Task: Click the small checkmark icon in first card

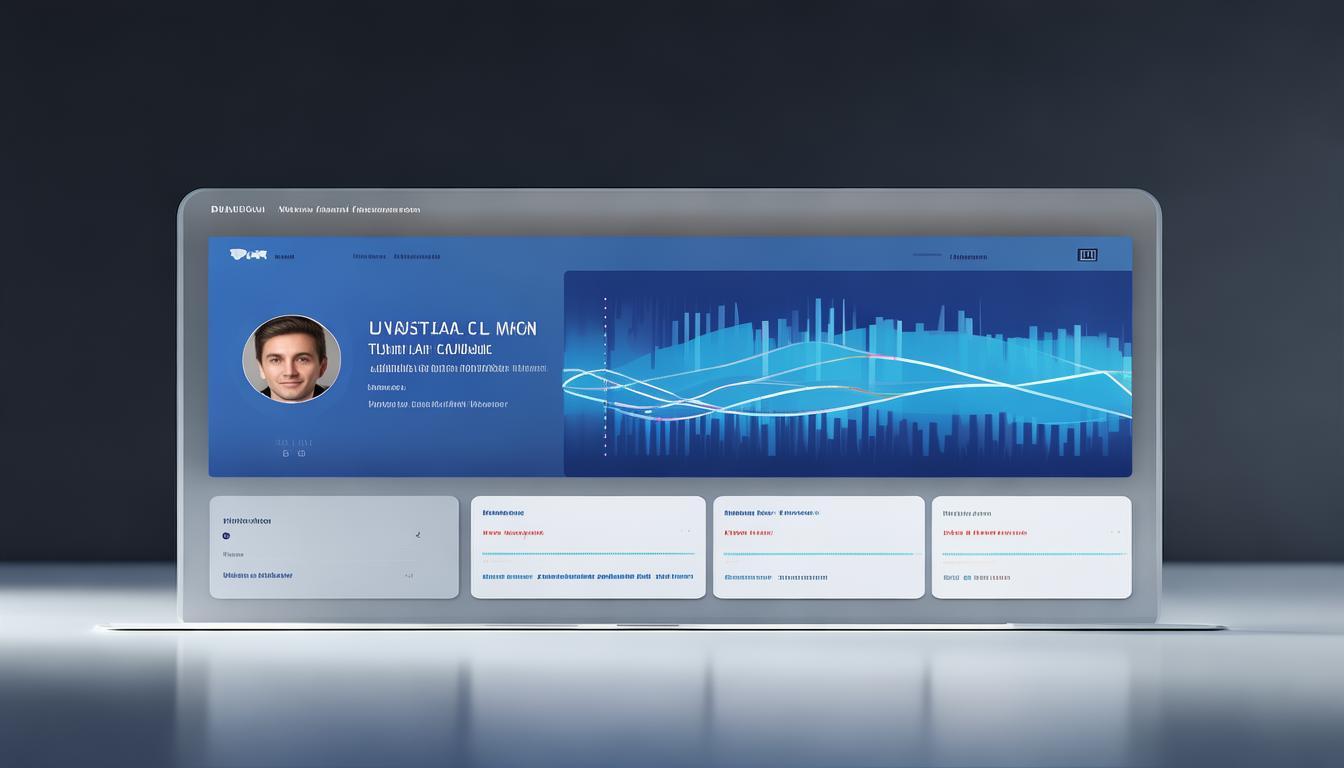Action: tap(418, 536)
